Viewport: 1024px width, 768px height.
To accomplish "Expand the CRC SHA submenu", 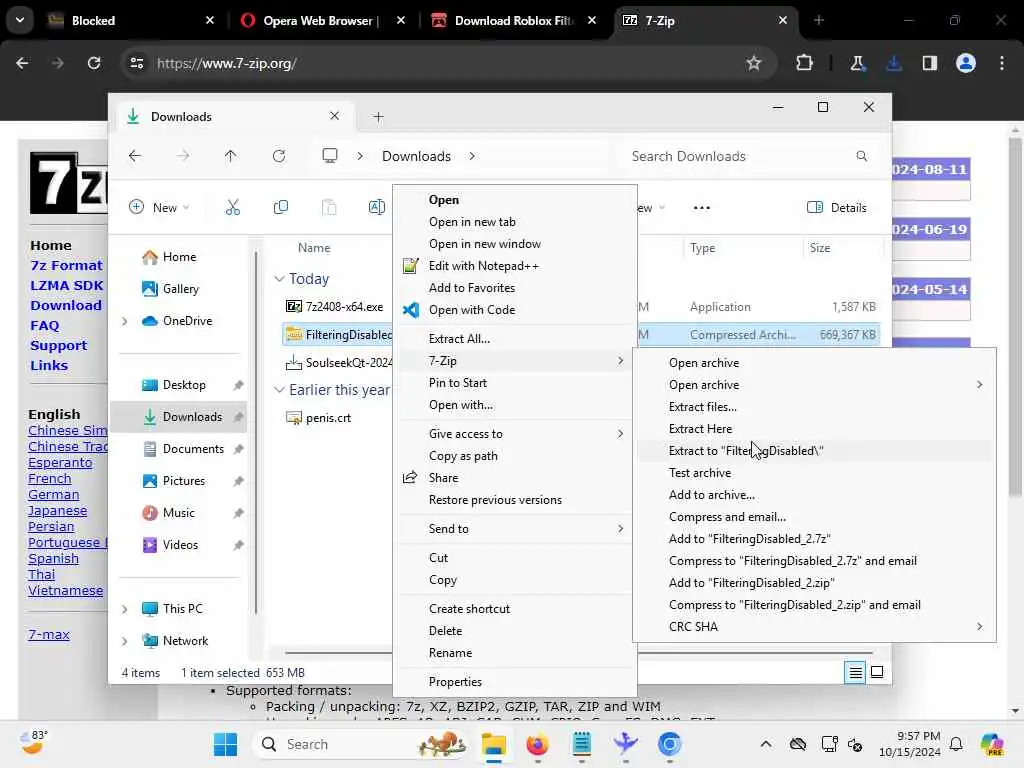I will [x=814, y=627].
